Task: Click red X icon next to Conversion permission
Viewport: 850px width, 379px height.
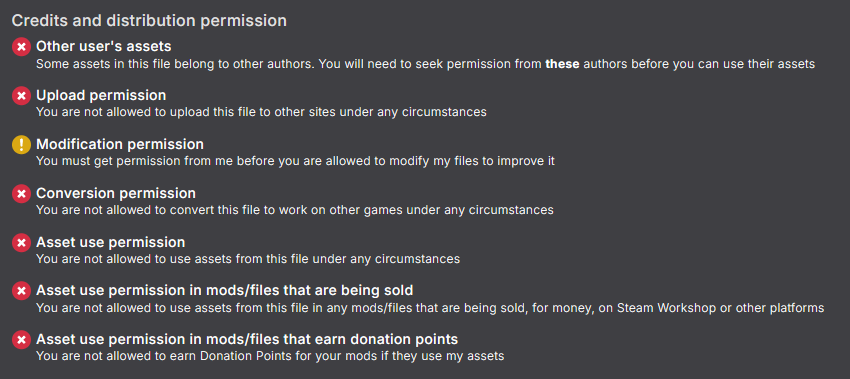Action: [x=21, y=194]
